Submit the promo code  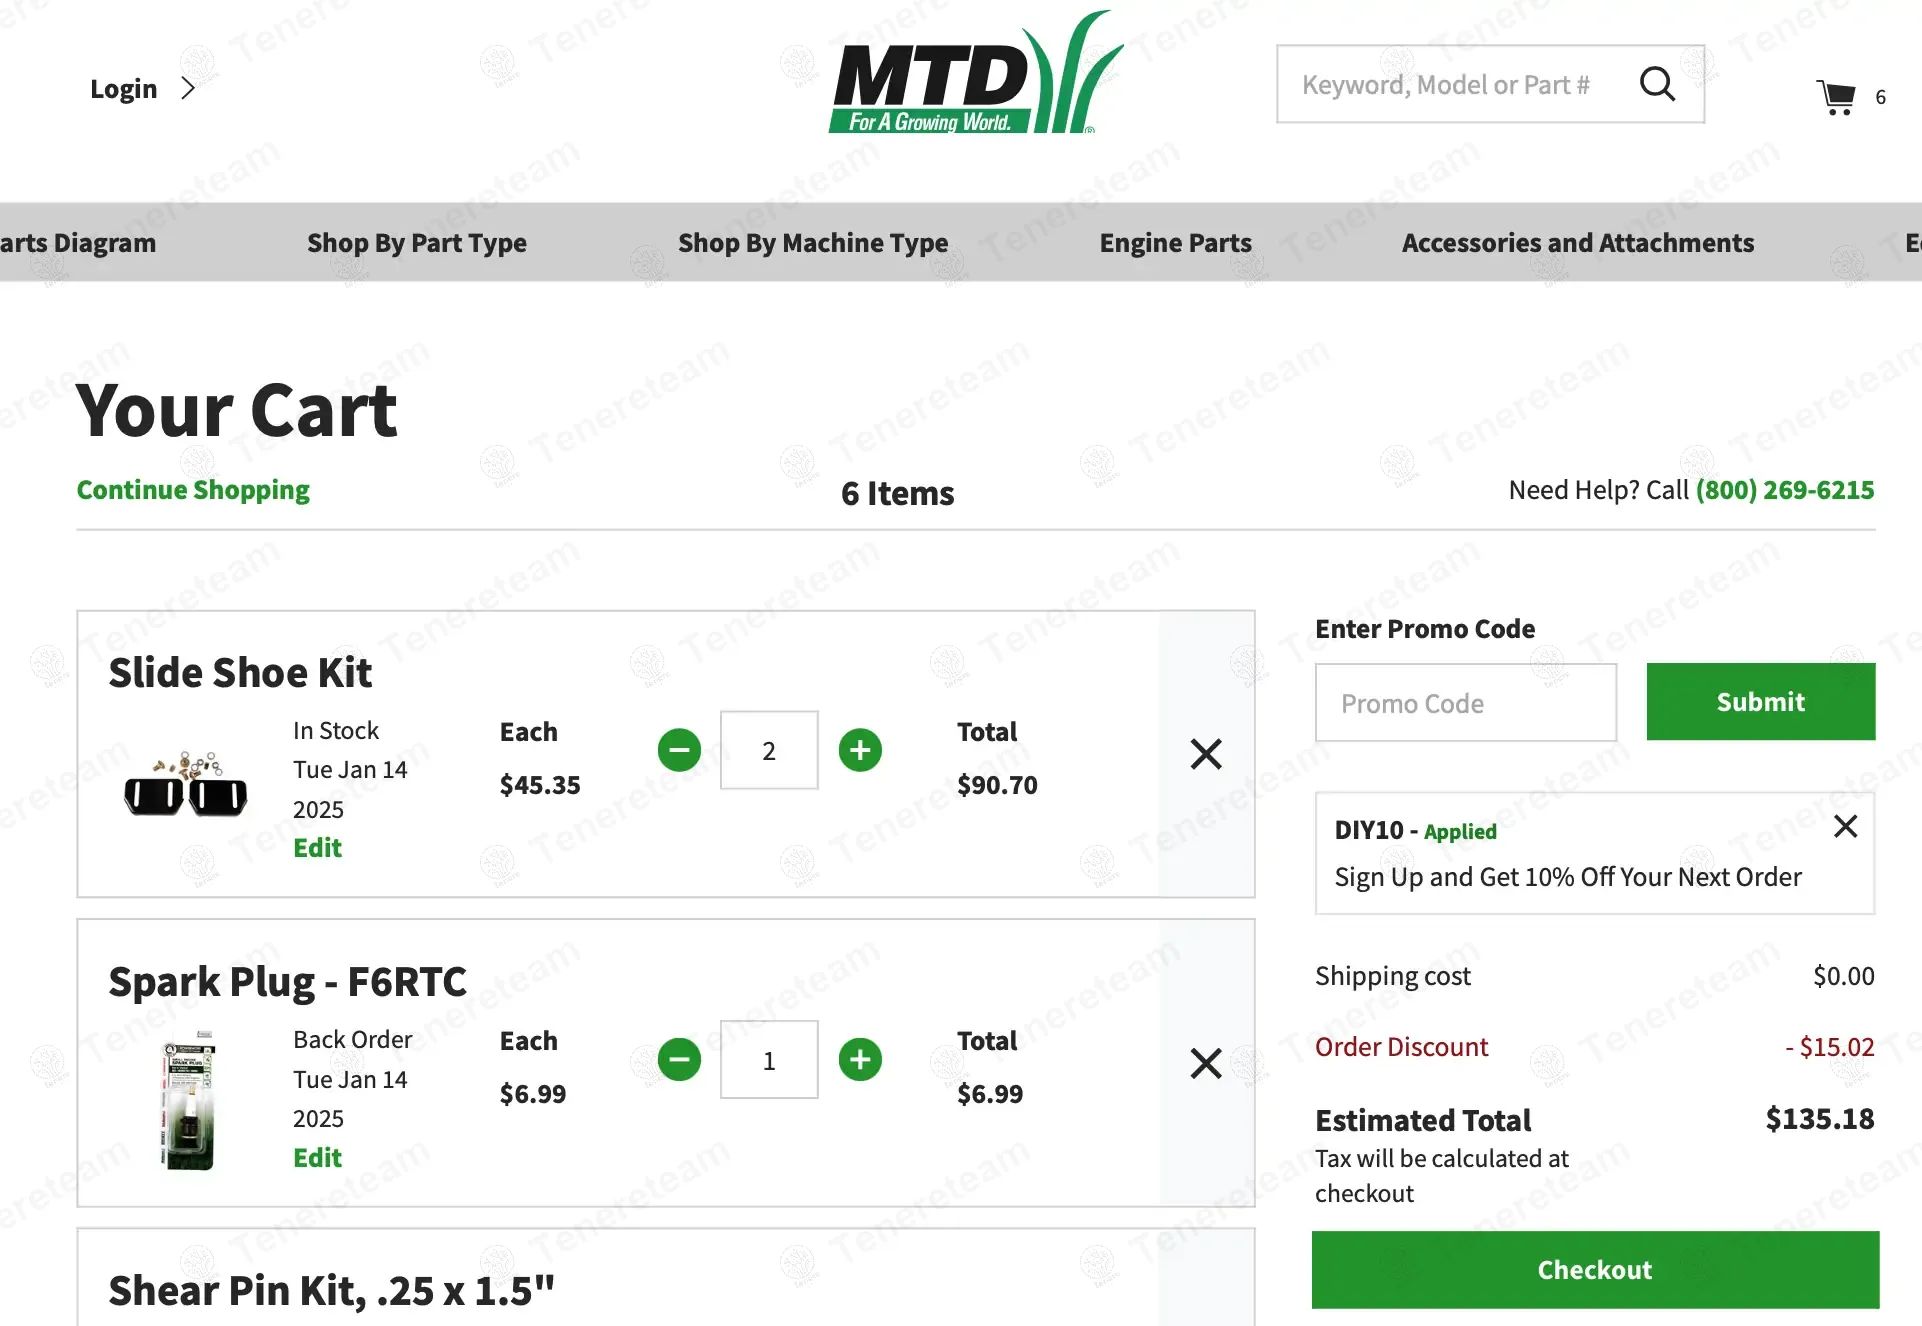click(x=1760, y=702)
